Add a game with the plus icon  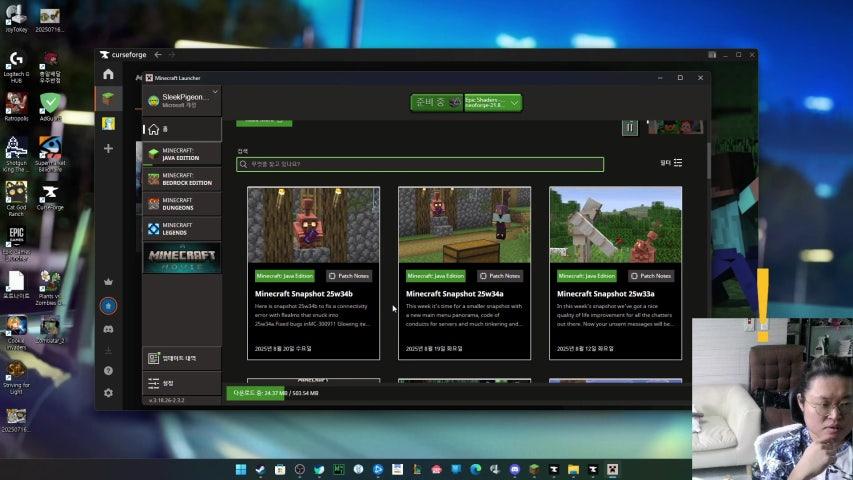108,148
